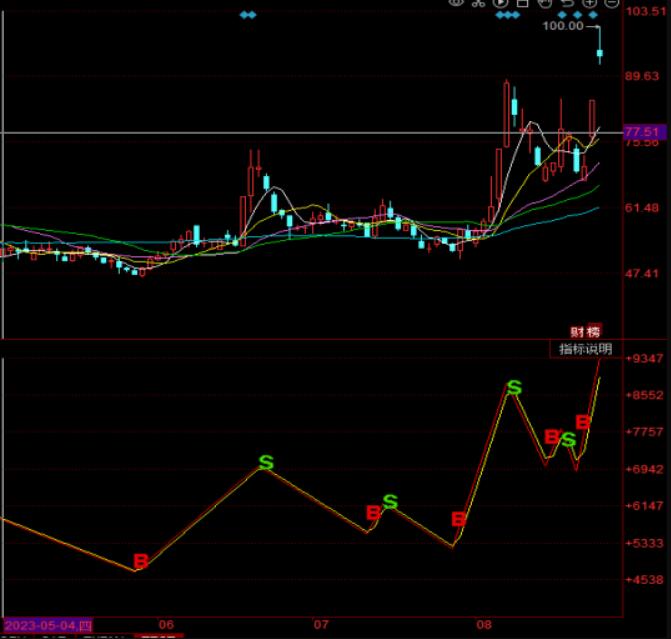Toggle the eye visibility icon in top toolbar
This screenshot has height=639, width=671.
click(456, 3)
